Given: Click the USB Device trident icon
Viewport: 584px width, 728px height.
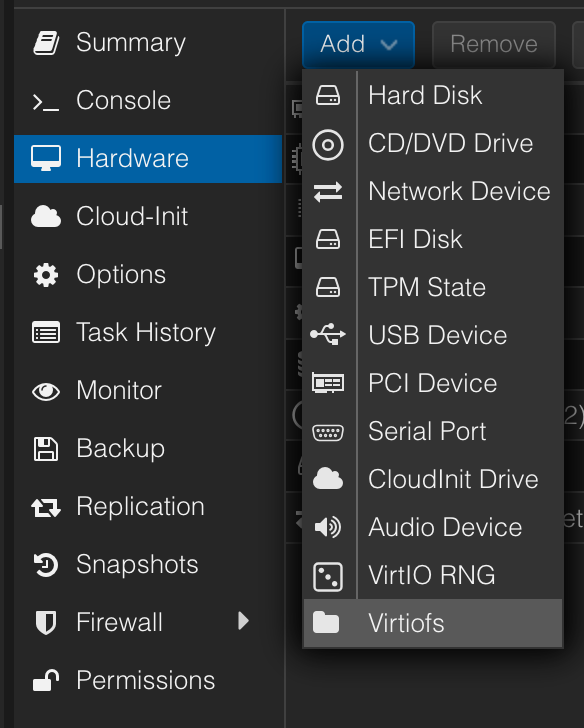Looking at the screenshot, I should coord(328,334).
